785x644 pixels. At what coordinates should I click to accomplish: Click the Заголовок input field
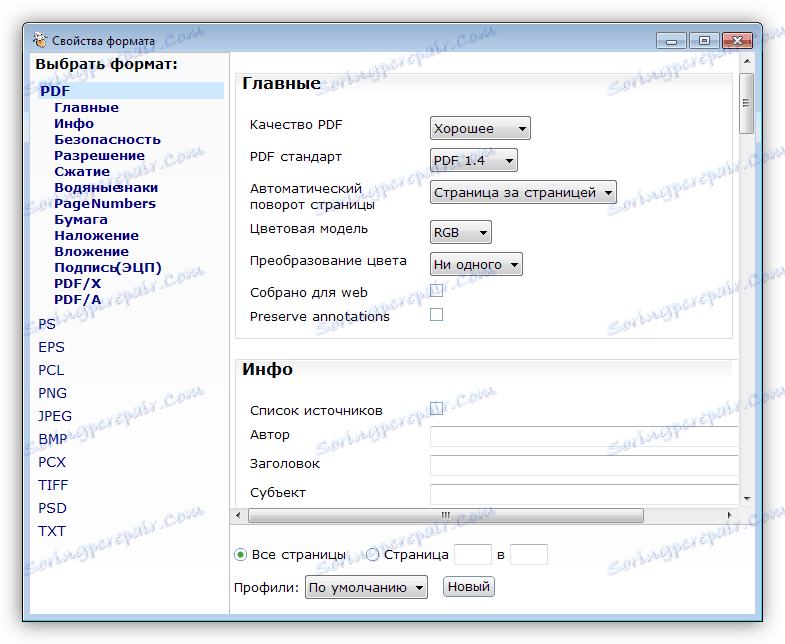[584, 466]
